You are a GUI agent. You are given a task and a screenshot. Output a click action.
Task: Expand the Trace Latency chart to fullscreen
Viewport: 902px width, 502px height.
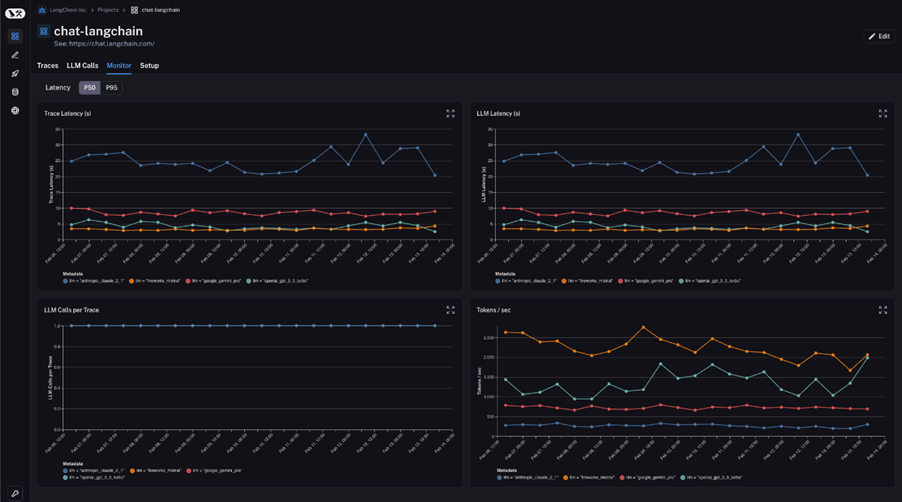tap(450, 114)
